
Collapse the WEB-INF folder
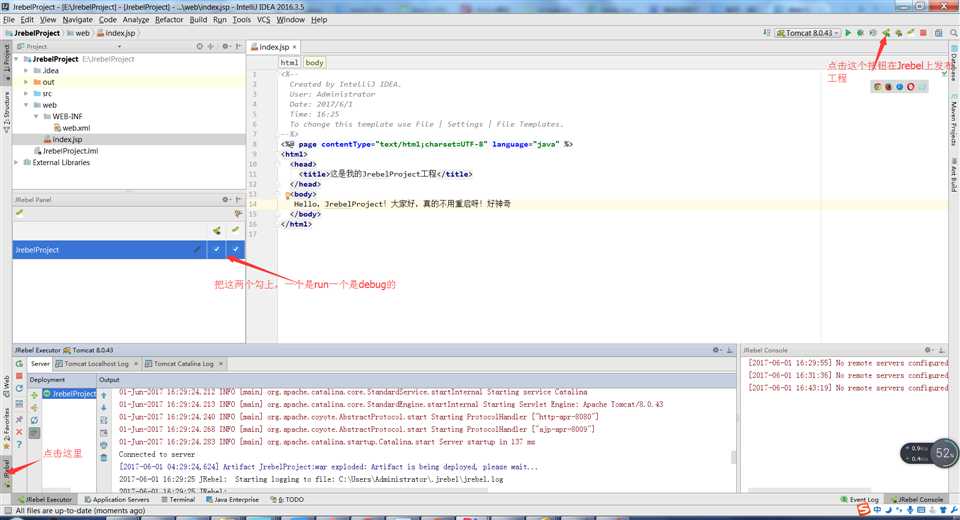coord(36,116)
